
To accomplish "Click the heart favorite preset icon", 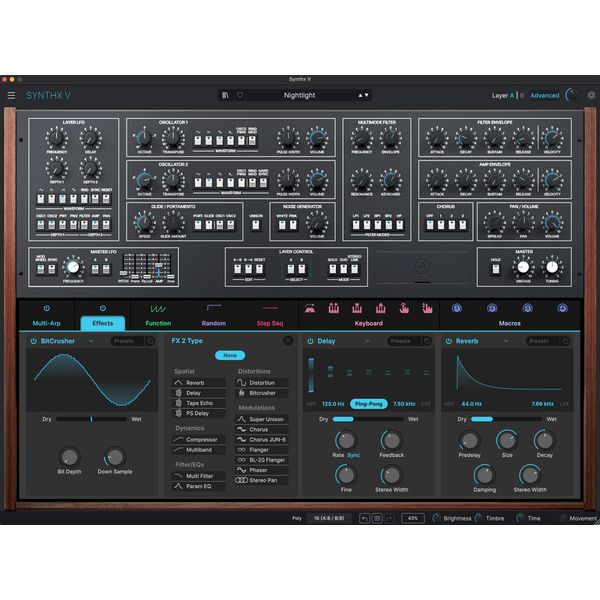I will tap(240, 95).
